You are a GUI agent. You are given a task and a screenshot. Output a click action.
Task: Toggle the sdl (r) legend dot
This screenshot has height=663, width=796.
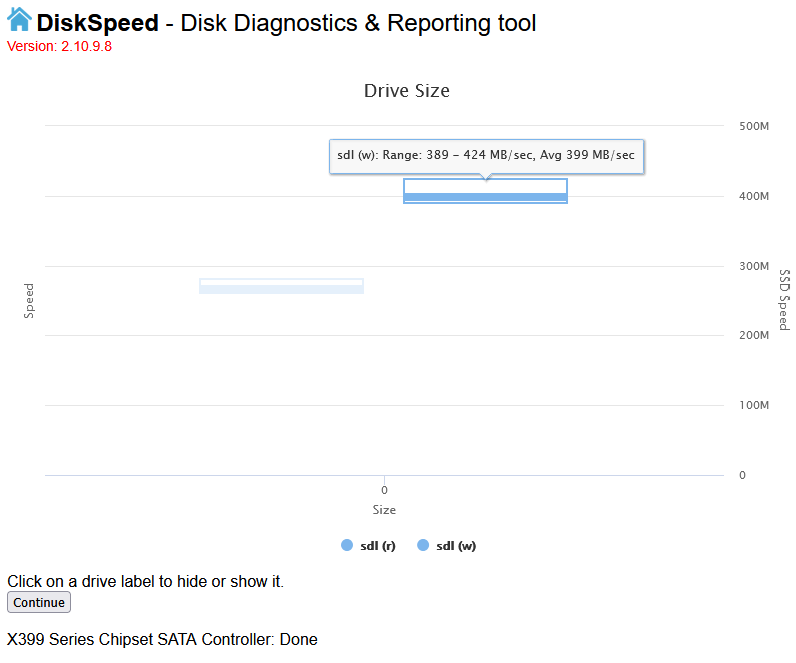(x=347, y=545)
